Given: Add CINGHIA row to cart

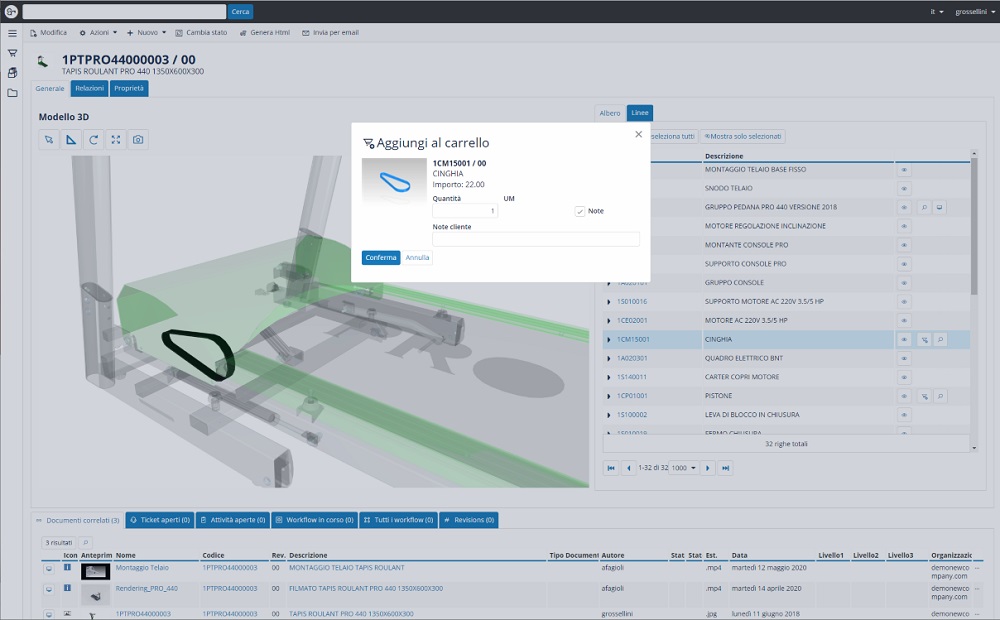Looking at the screenshot, I should [x=924, y=340].
